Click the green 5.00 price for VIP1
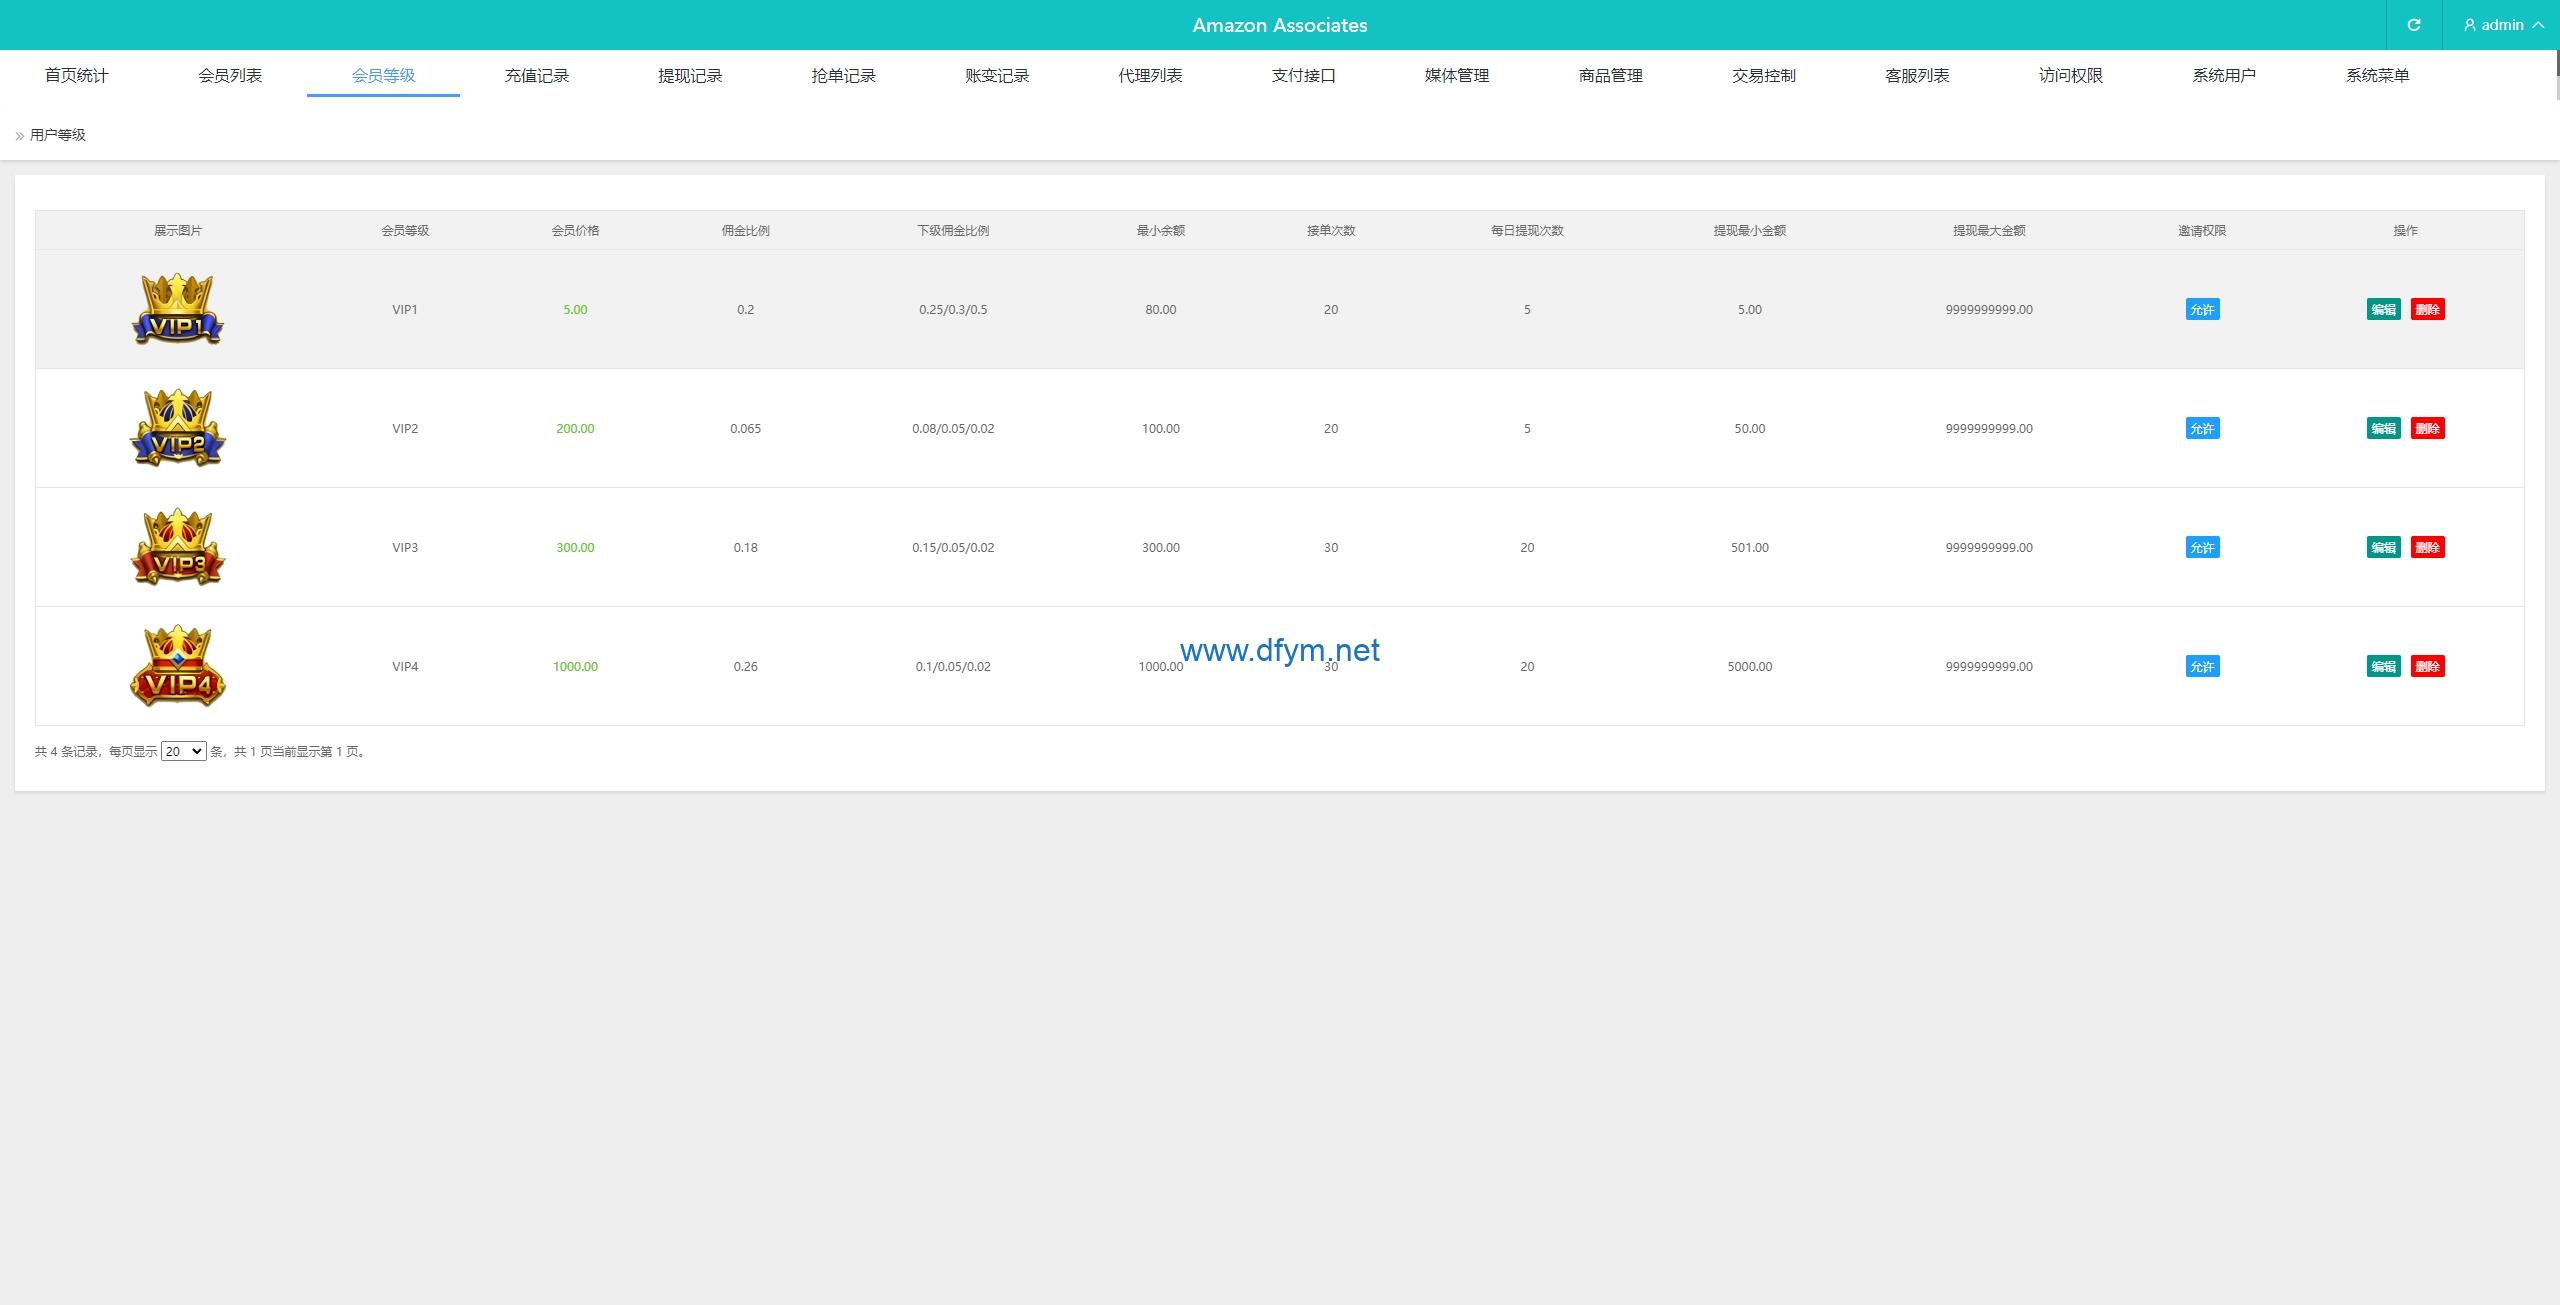Screen dimensions: 2560x1305 tap(575, 309)
